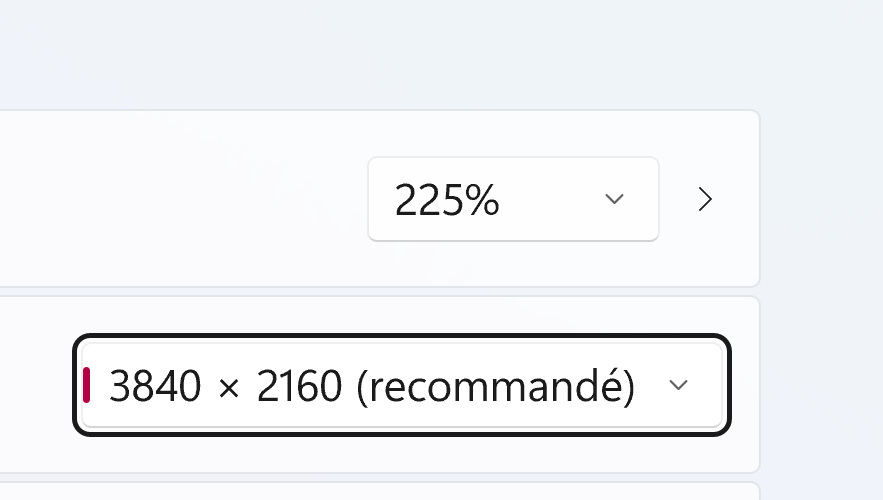Click the "3840" figure in the resolution field
Image resolution: width=883 pixels, height=500 pixels.
[x=155, y=386]
